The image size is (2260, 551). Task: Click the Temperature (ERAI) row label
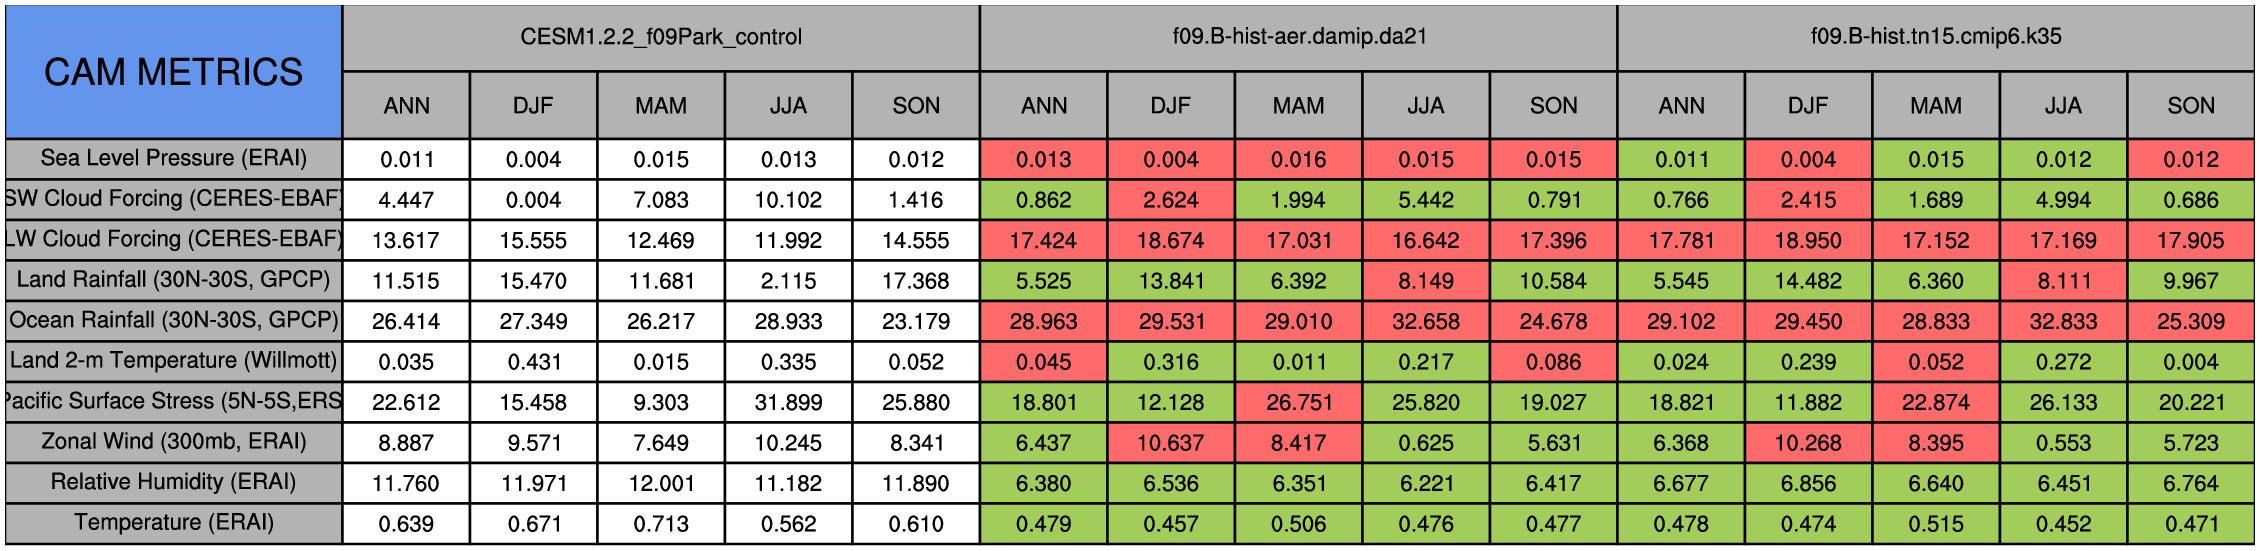pos(173,523)
